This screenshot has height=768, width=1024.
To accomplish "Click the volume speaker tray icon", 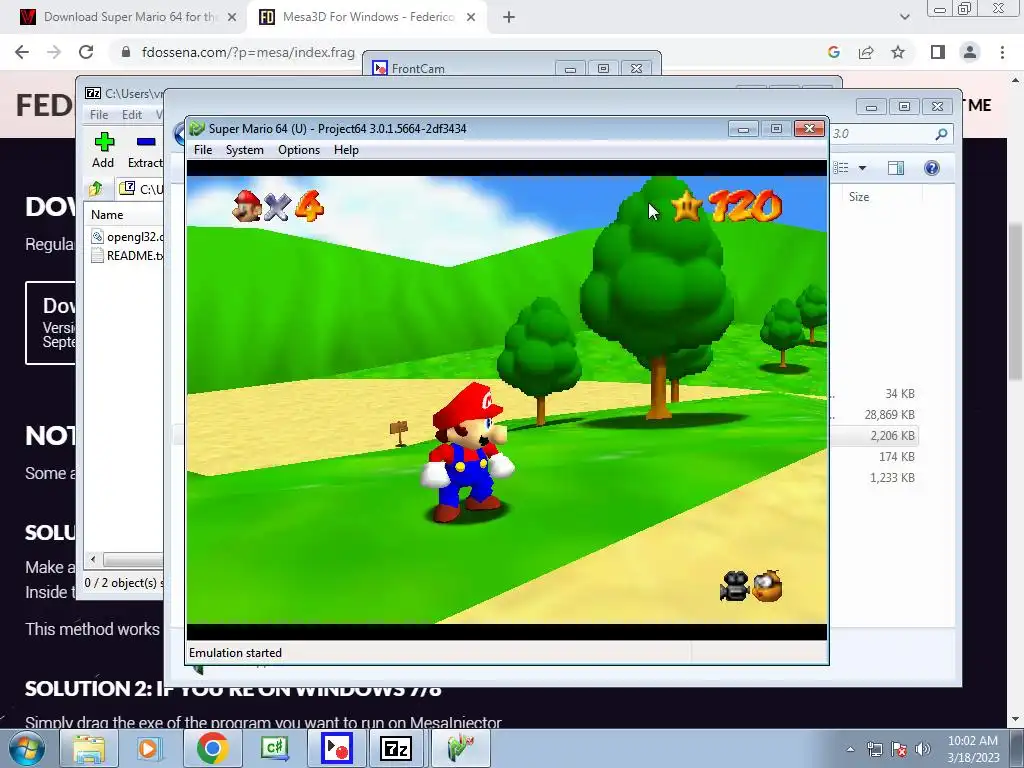I will (923, 749).
